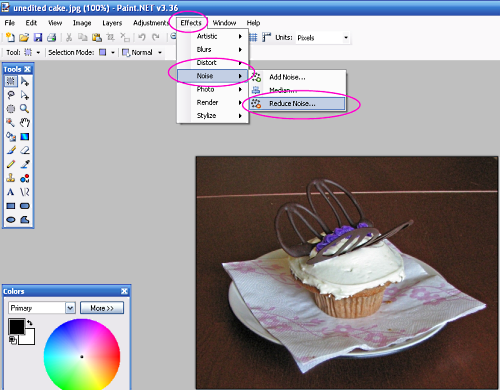
Task: Select the Move Selected Pixels tool
Action: [x=25, y=81]
